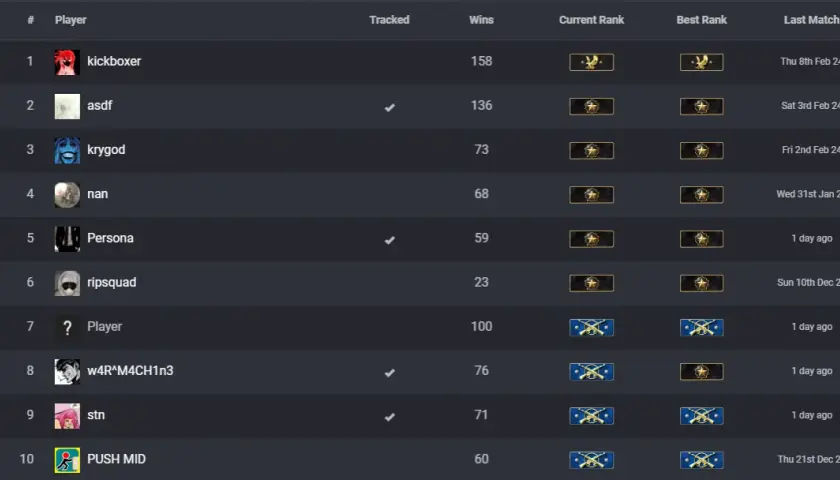Toggle the tracked checkmark for Persona

tap(389, 239)
